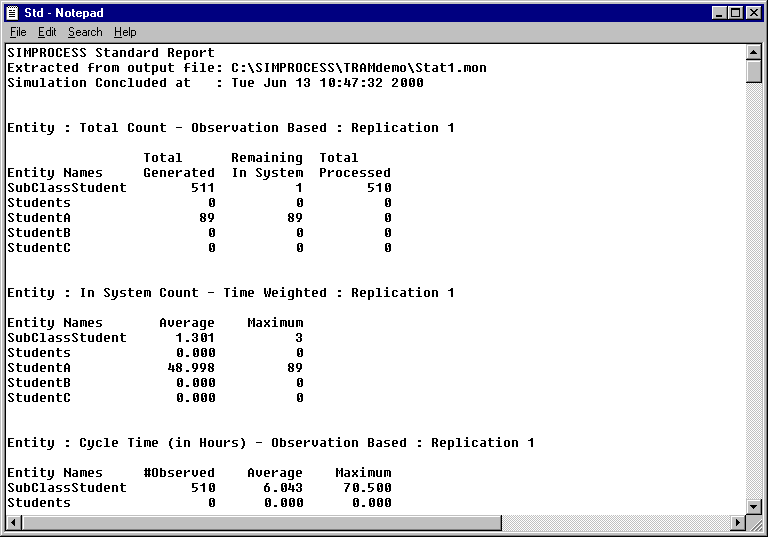768x537 pixels.
Task: Click 'SubClassStudent' in the Total Count table
Action: [x=67, y=188]
